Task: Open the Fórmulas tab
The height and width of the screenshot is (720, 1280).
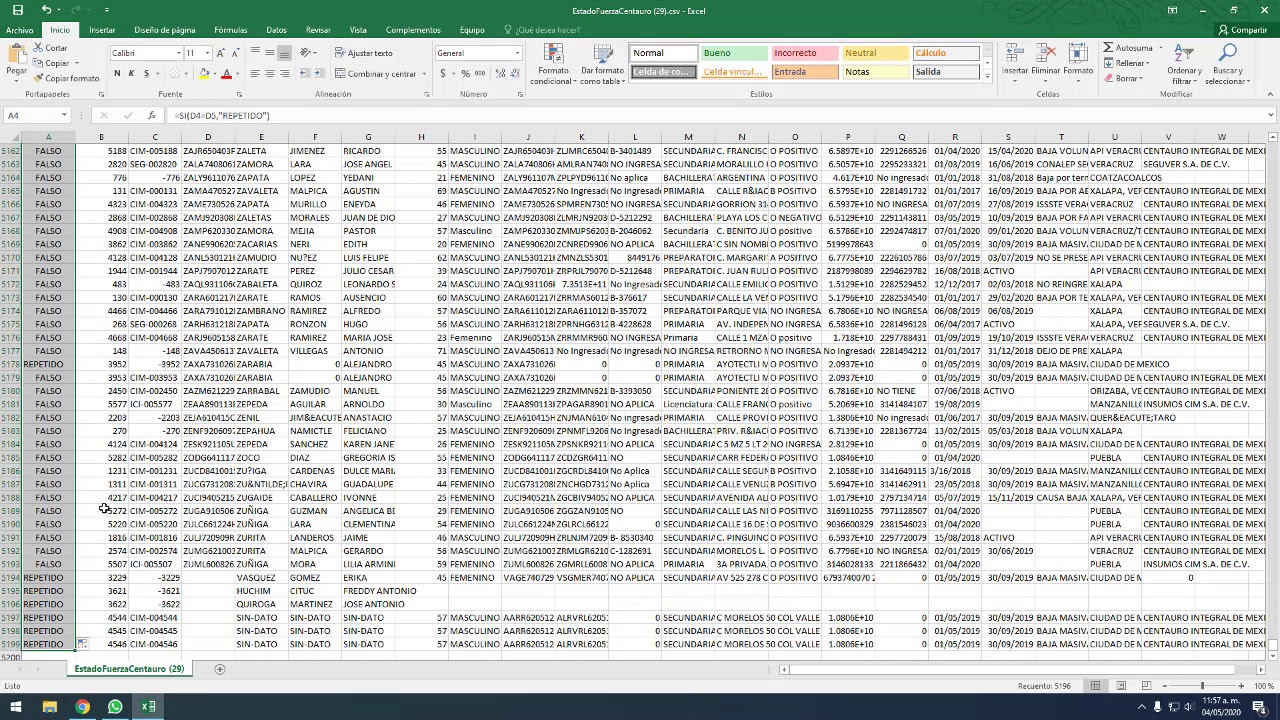Action: [x=230, y=30]
